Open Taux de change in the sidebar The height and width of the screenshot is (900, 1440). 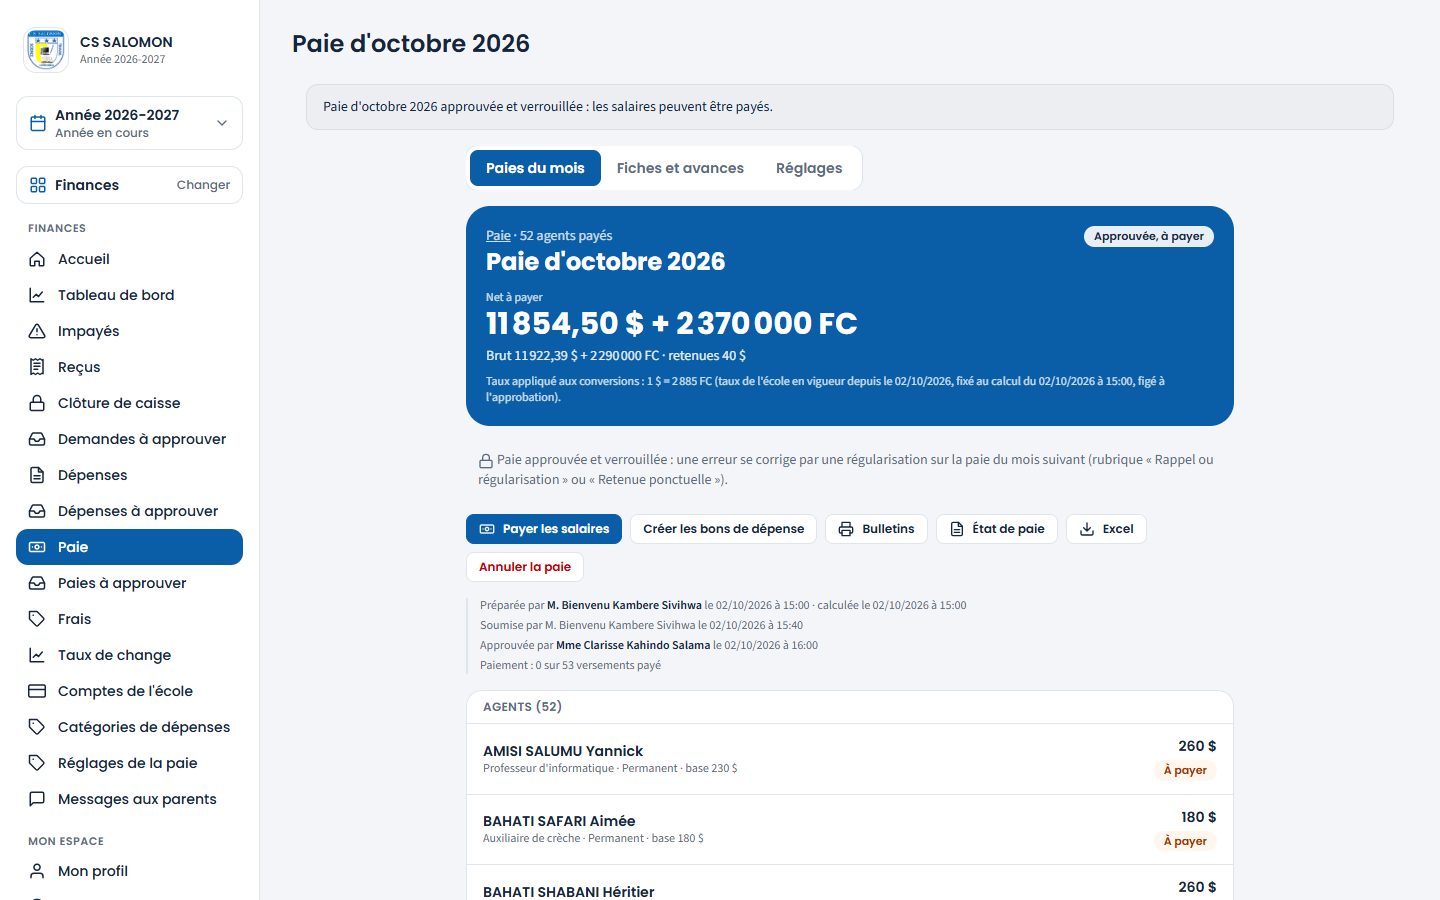[x=129, y=655]
